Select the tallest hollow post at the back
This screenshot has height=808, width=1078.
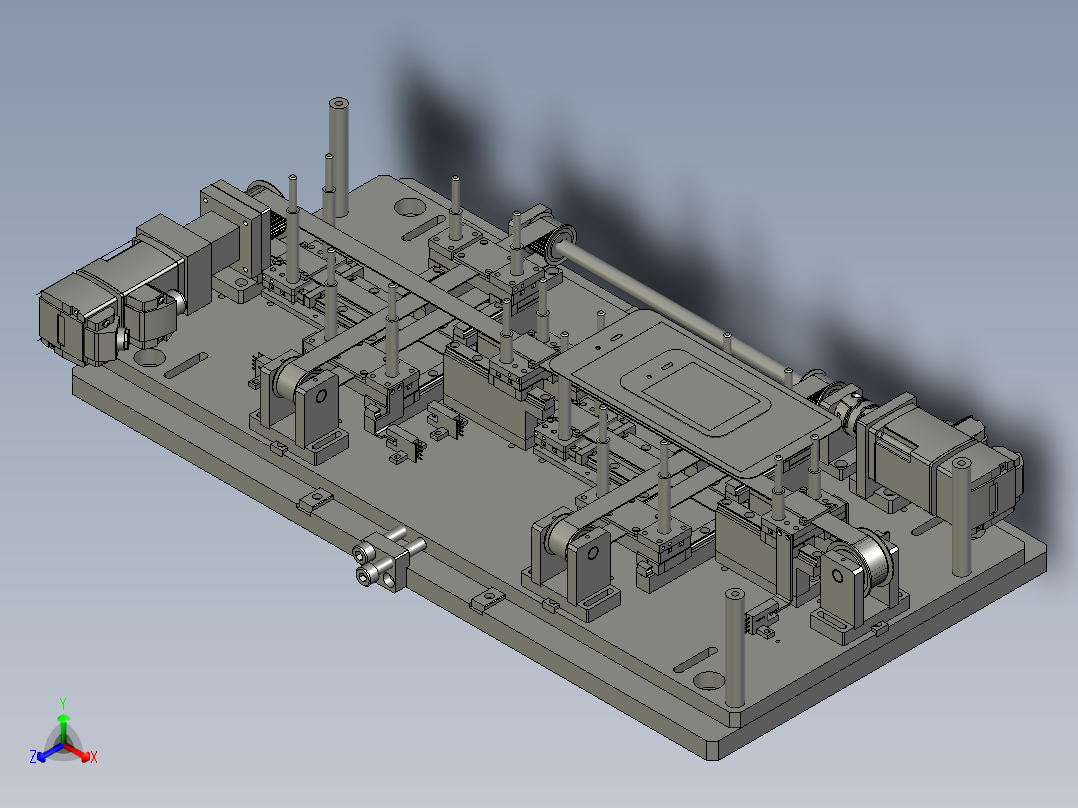tap(338, 158)
